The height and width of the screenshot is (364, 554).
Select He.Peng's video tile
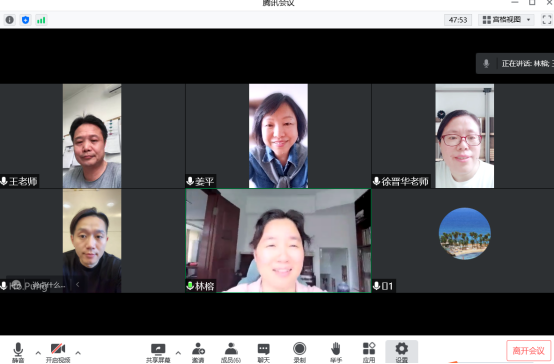(92, 241)
